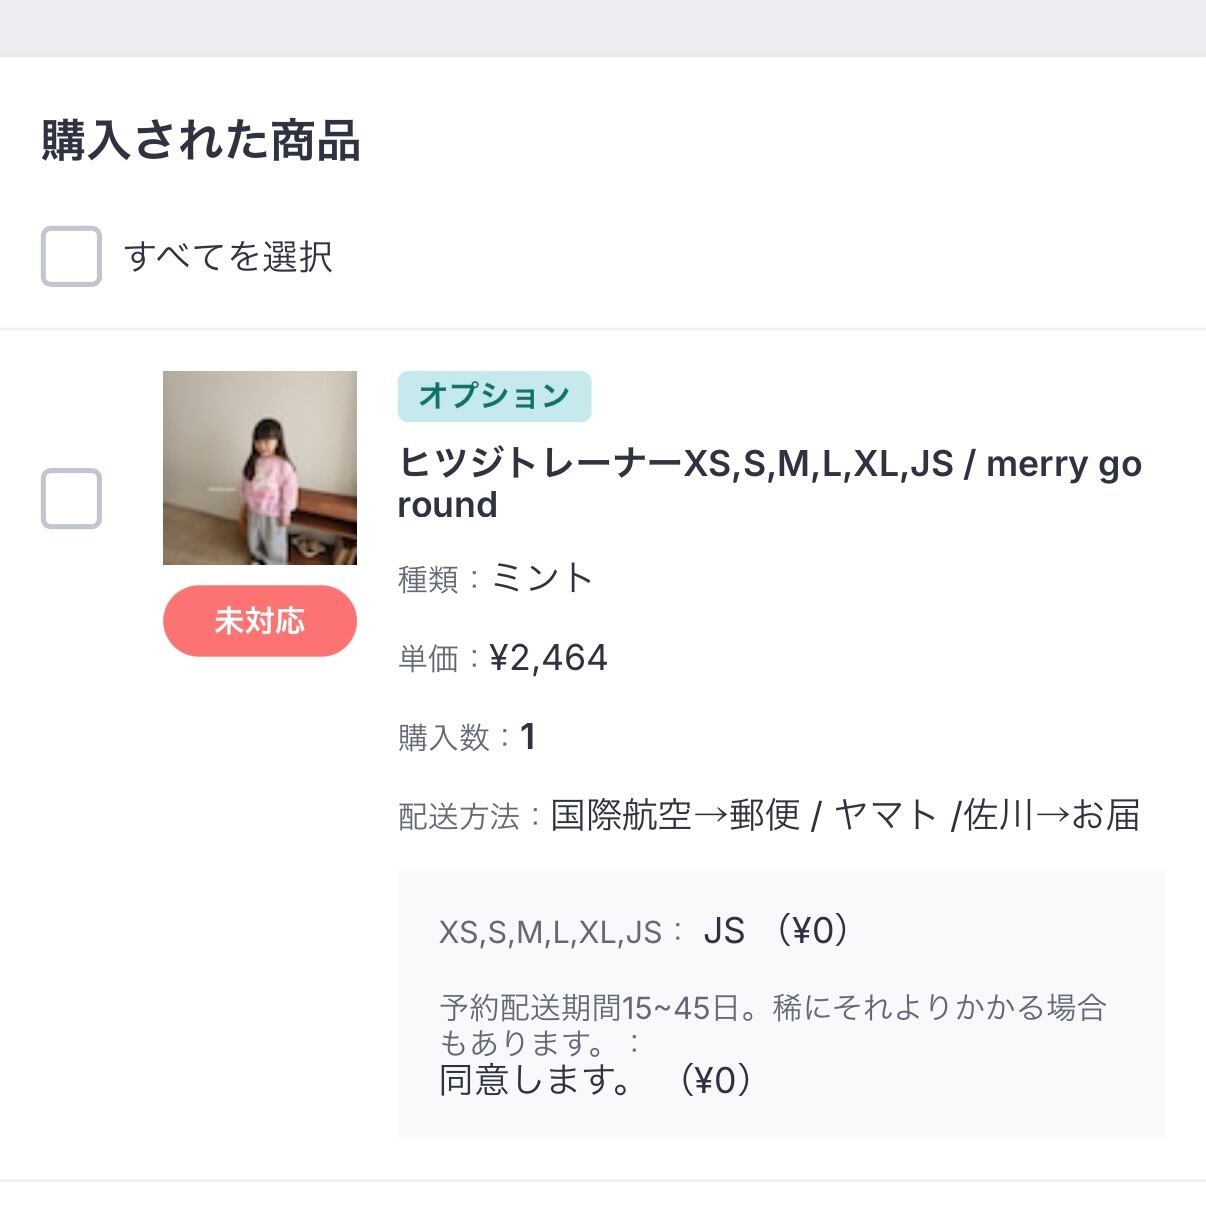Check the ヒツジトレーナー product row checkbox
This screenshot has width=1206, height=1206.
click(71, 498)
